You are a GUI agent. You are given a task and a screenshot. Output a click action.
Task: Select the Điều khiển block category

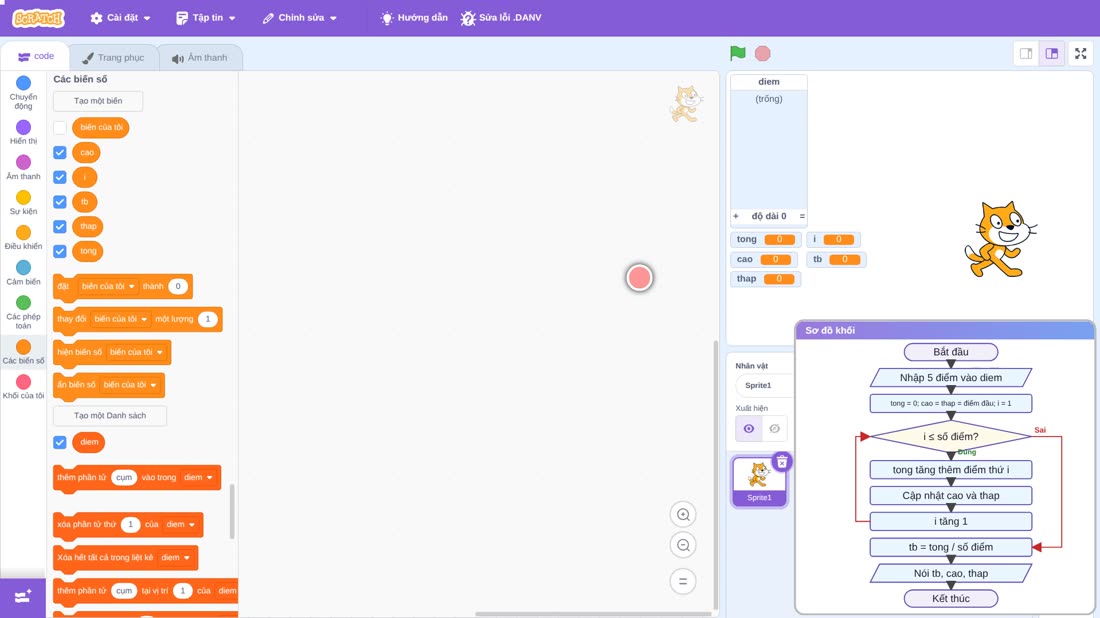coord(23,237)
